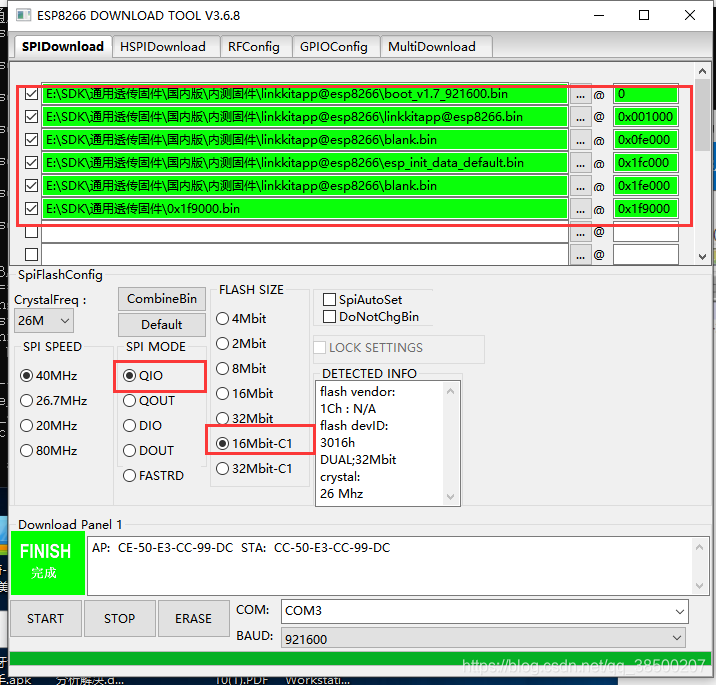Browse file for the 0x1f9000.bin row
Image resolution: width=716 pixels, height=685 pixels.
tap(580, 209)
